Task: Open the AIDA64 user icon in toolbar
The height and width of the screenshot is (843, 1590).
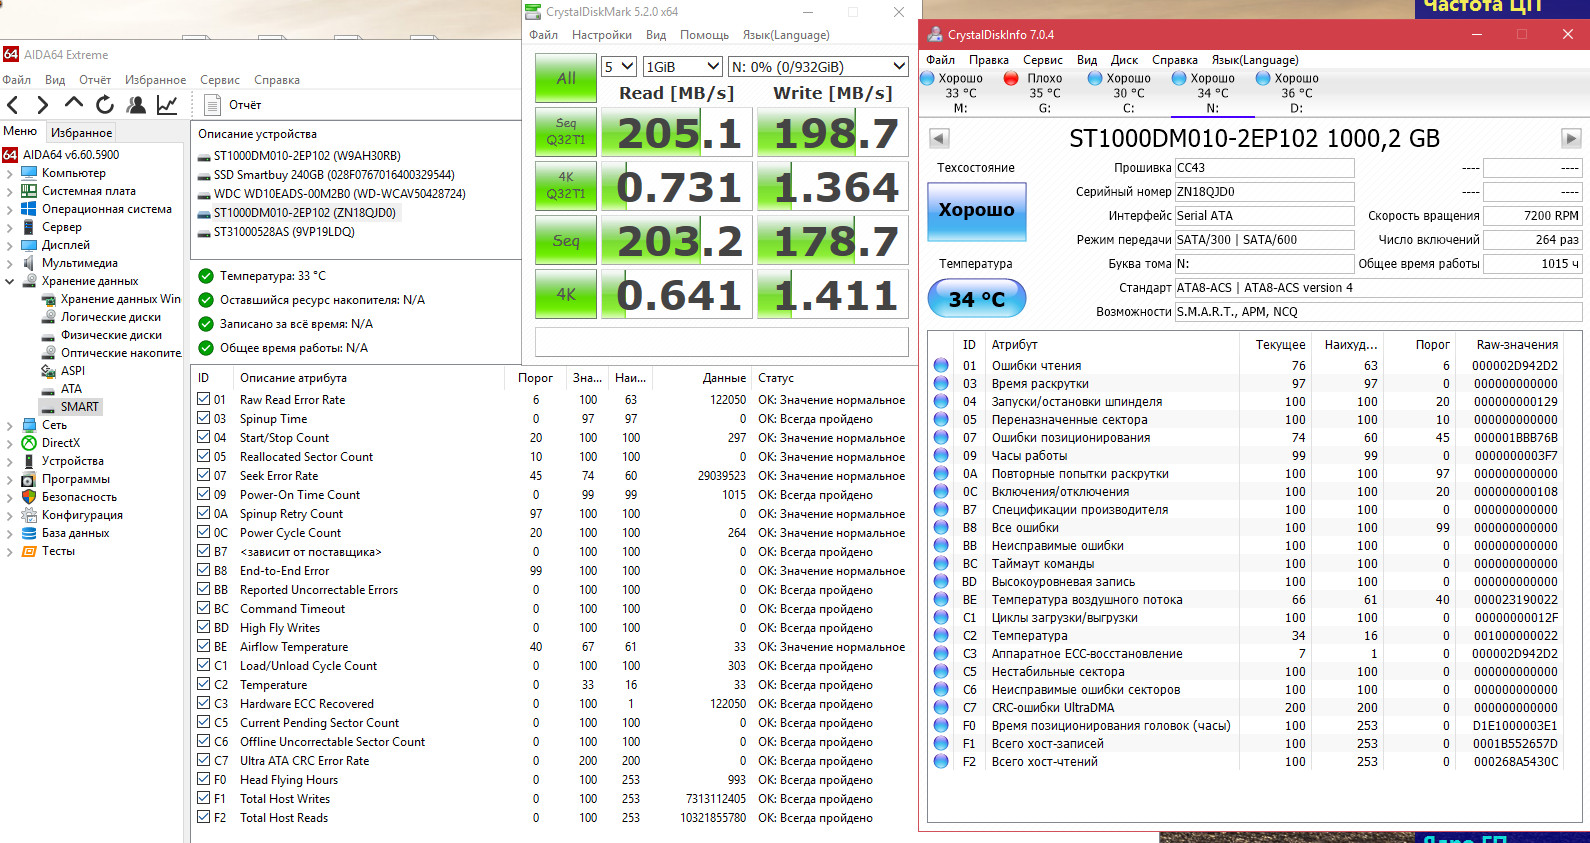Action: coord(136,104)
